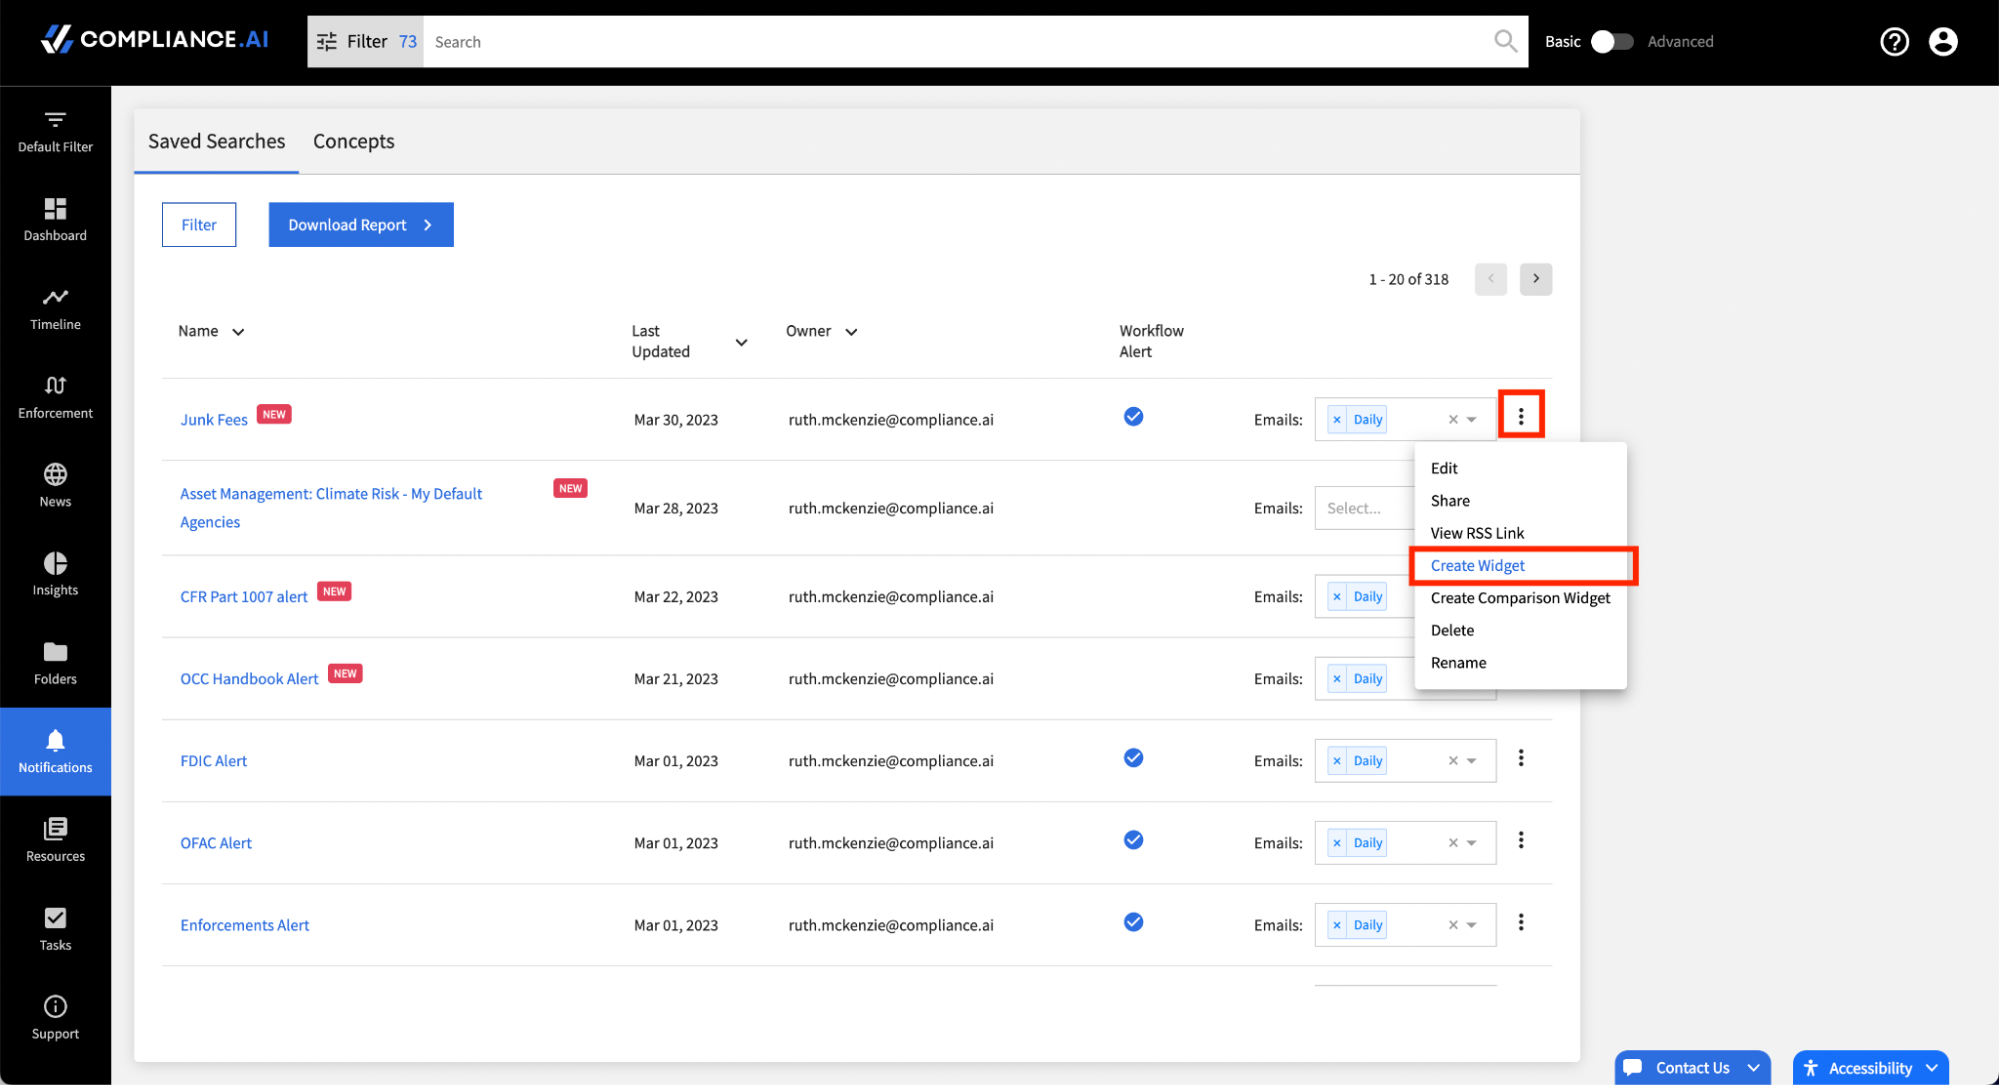Toggle workflow alert check for FDIC Alert
Image resolution: width=1999 pixels, height=1086 pixels.
click(1133, 758)
